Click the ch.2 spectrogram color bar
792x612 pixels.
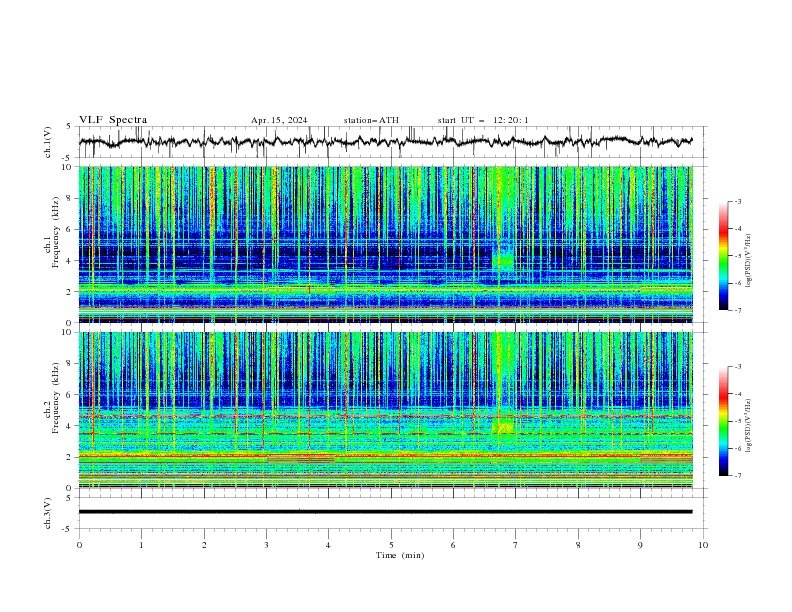[x=723, y=421]
